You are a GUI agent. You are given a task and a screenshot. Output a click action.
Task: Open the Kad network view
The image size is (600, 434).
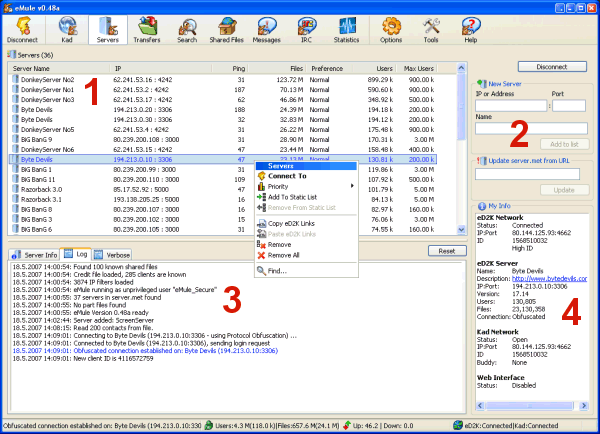pyautogui.click(x=67, y=30)
